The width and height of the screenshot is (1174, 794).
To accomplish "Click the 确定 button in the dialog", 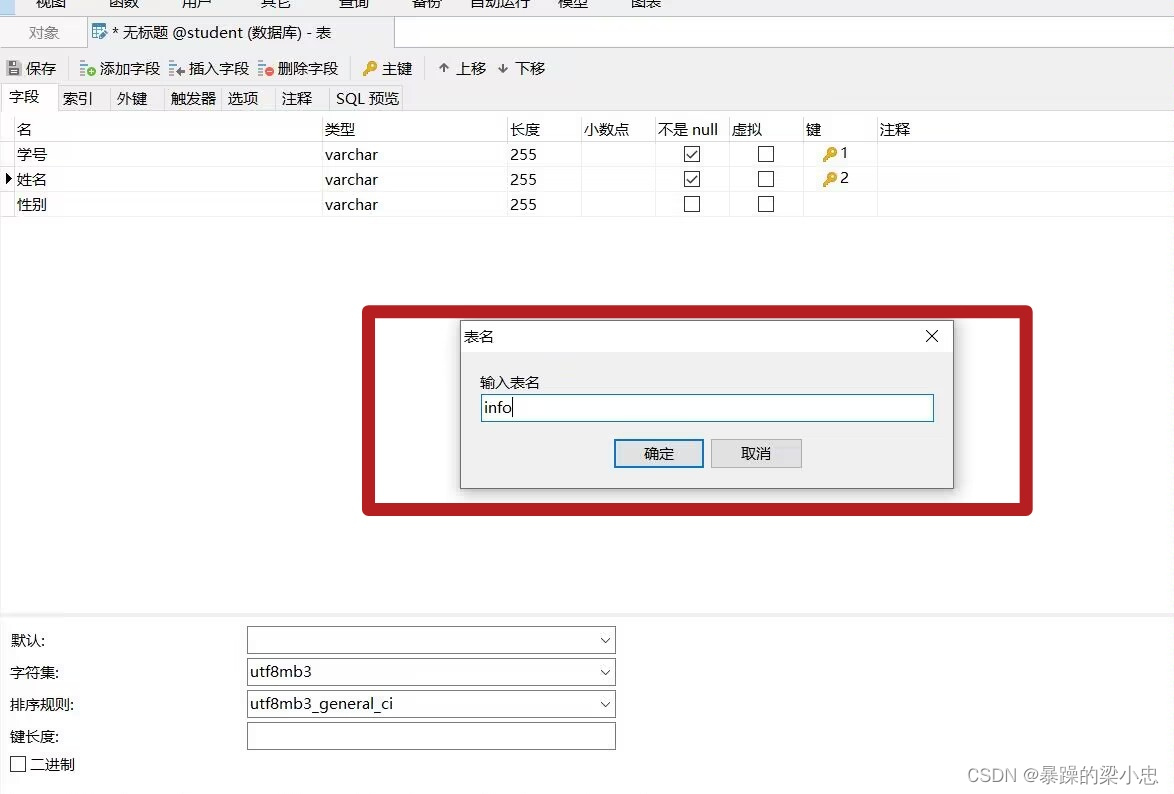I will tap(658, 453).
